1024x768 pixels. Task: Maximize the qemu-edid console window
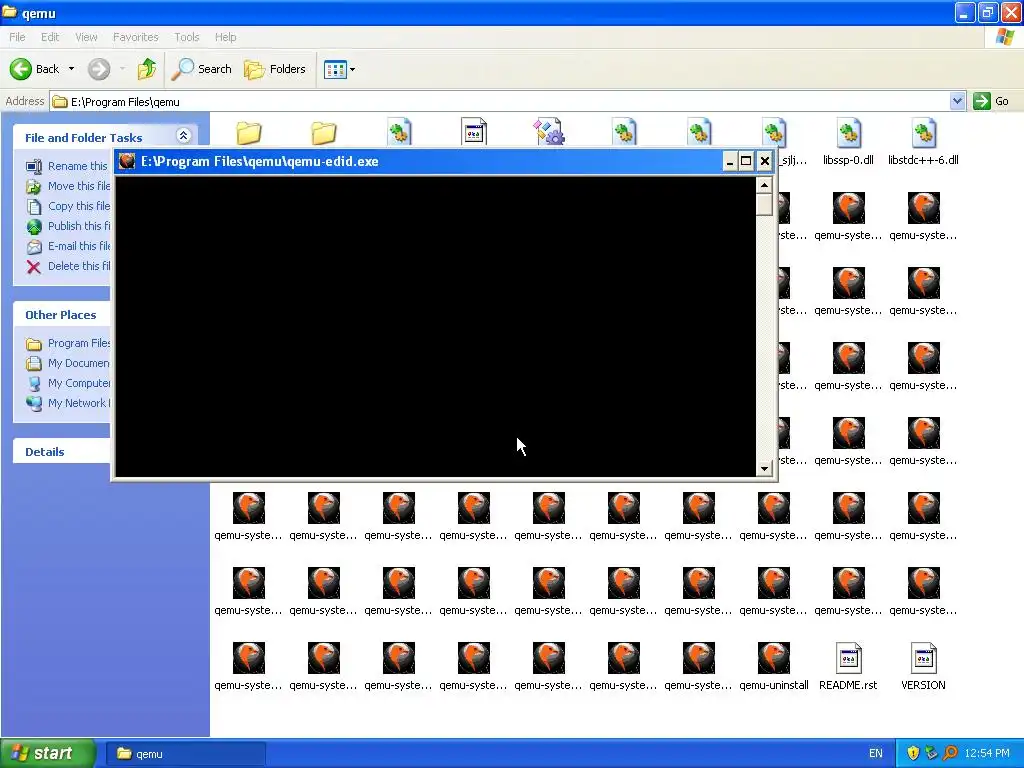tap(746, 161)
